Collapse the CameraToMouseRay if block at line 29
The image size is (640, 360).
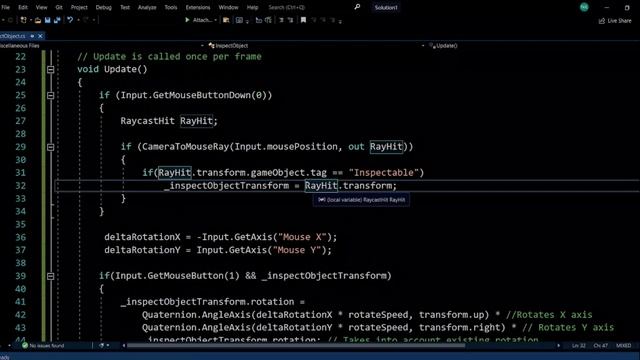click(x=51, y=147)
